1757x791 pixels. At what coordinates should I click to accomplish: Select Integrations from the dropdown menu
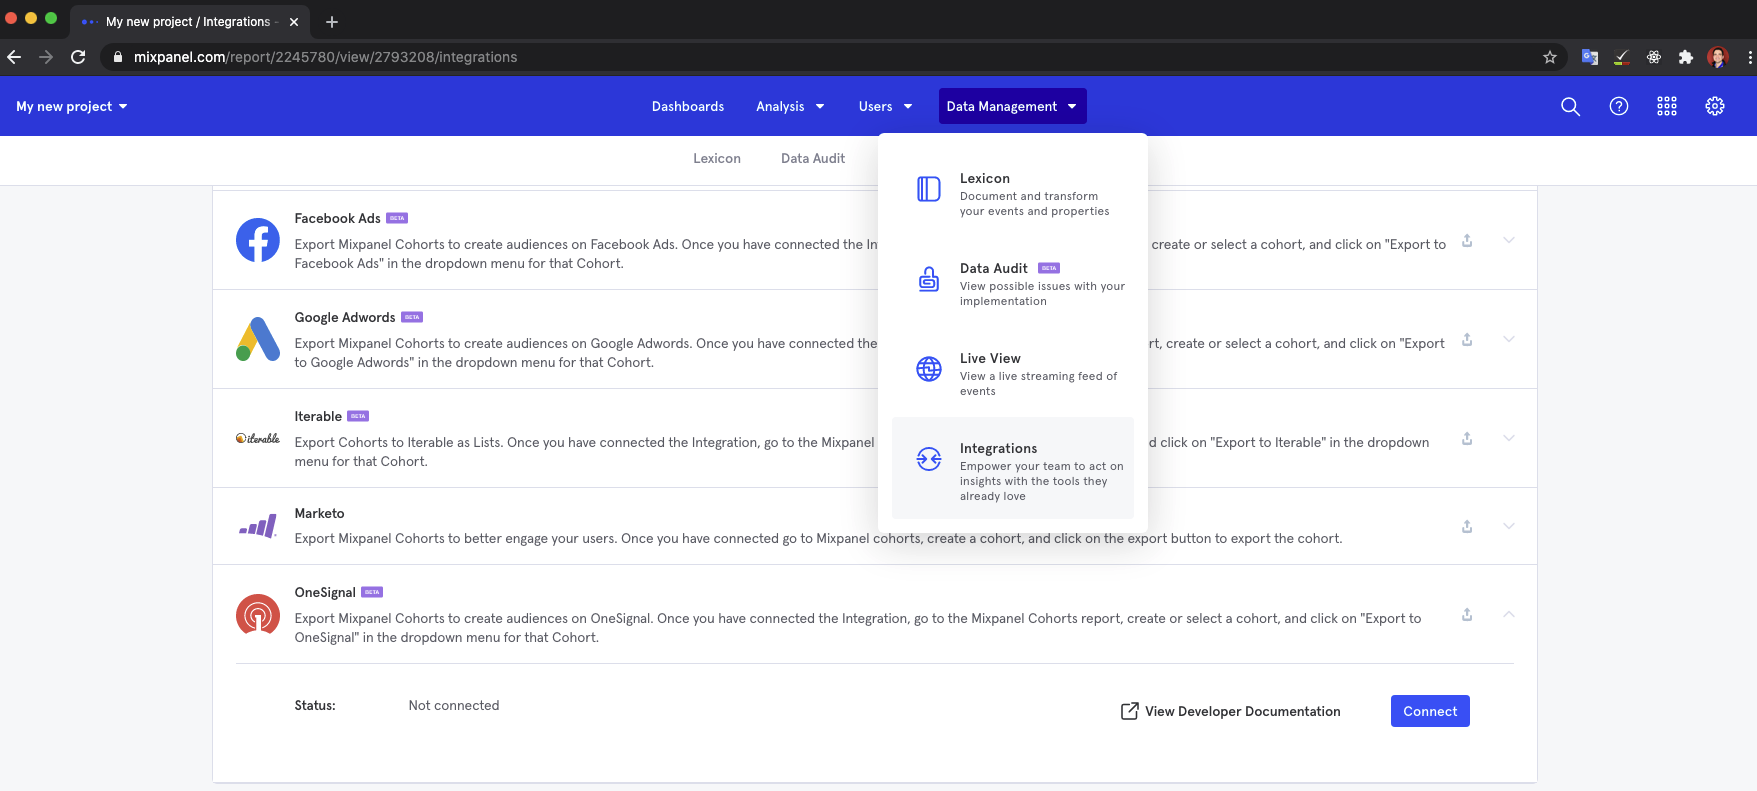point(1012,468)
